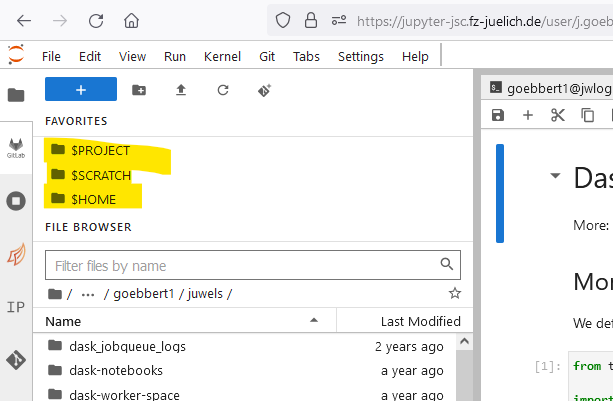Clone a Git repository
This screenshot has height=401, width=613.
[x=265, y=90]
